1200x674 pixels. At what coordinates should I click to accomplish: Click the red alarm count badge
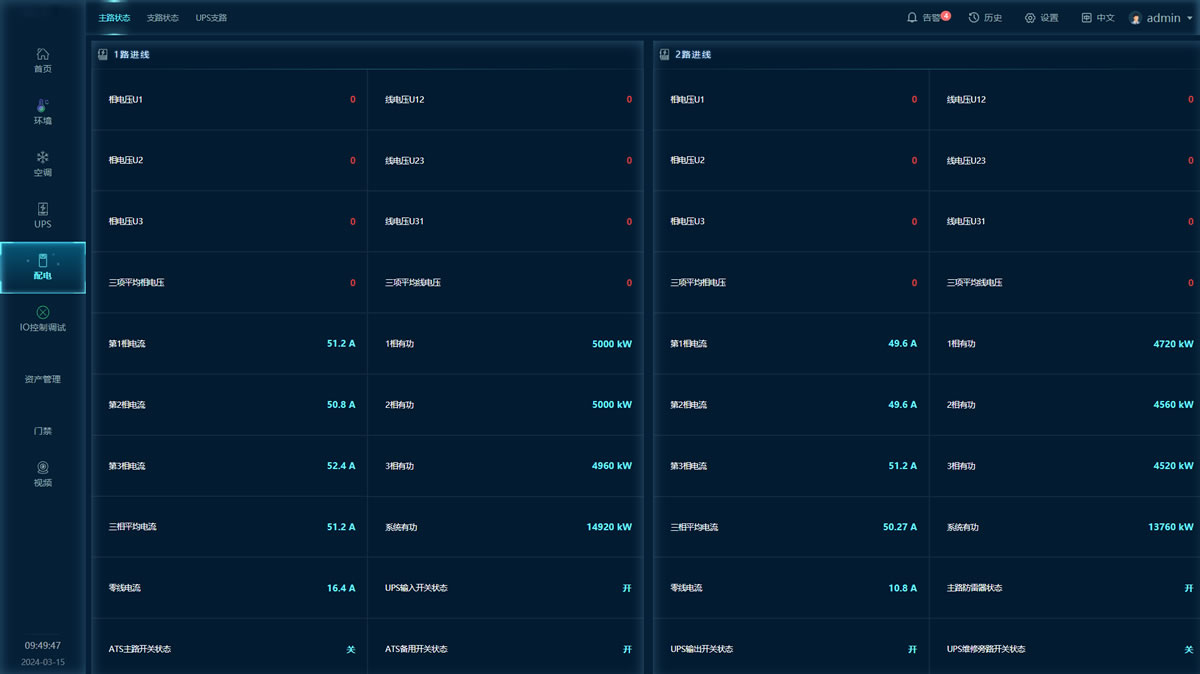point(946,15)
